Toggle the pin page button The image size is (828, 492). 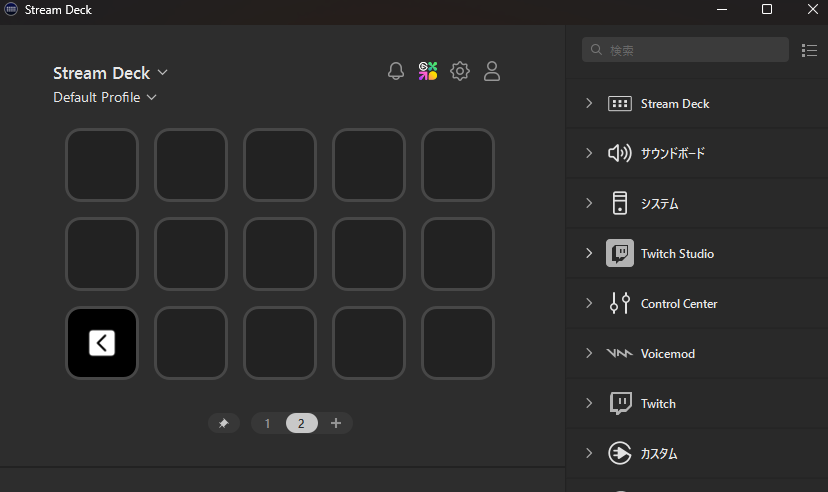point(223,424)
